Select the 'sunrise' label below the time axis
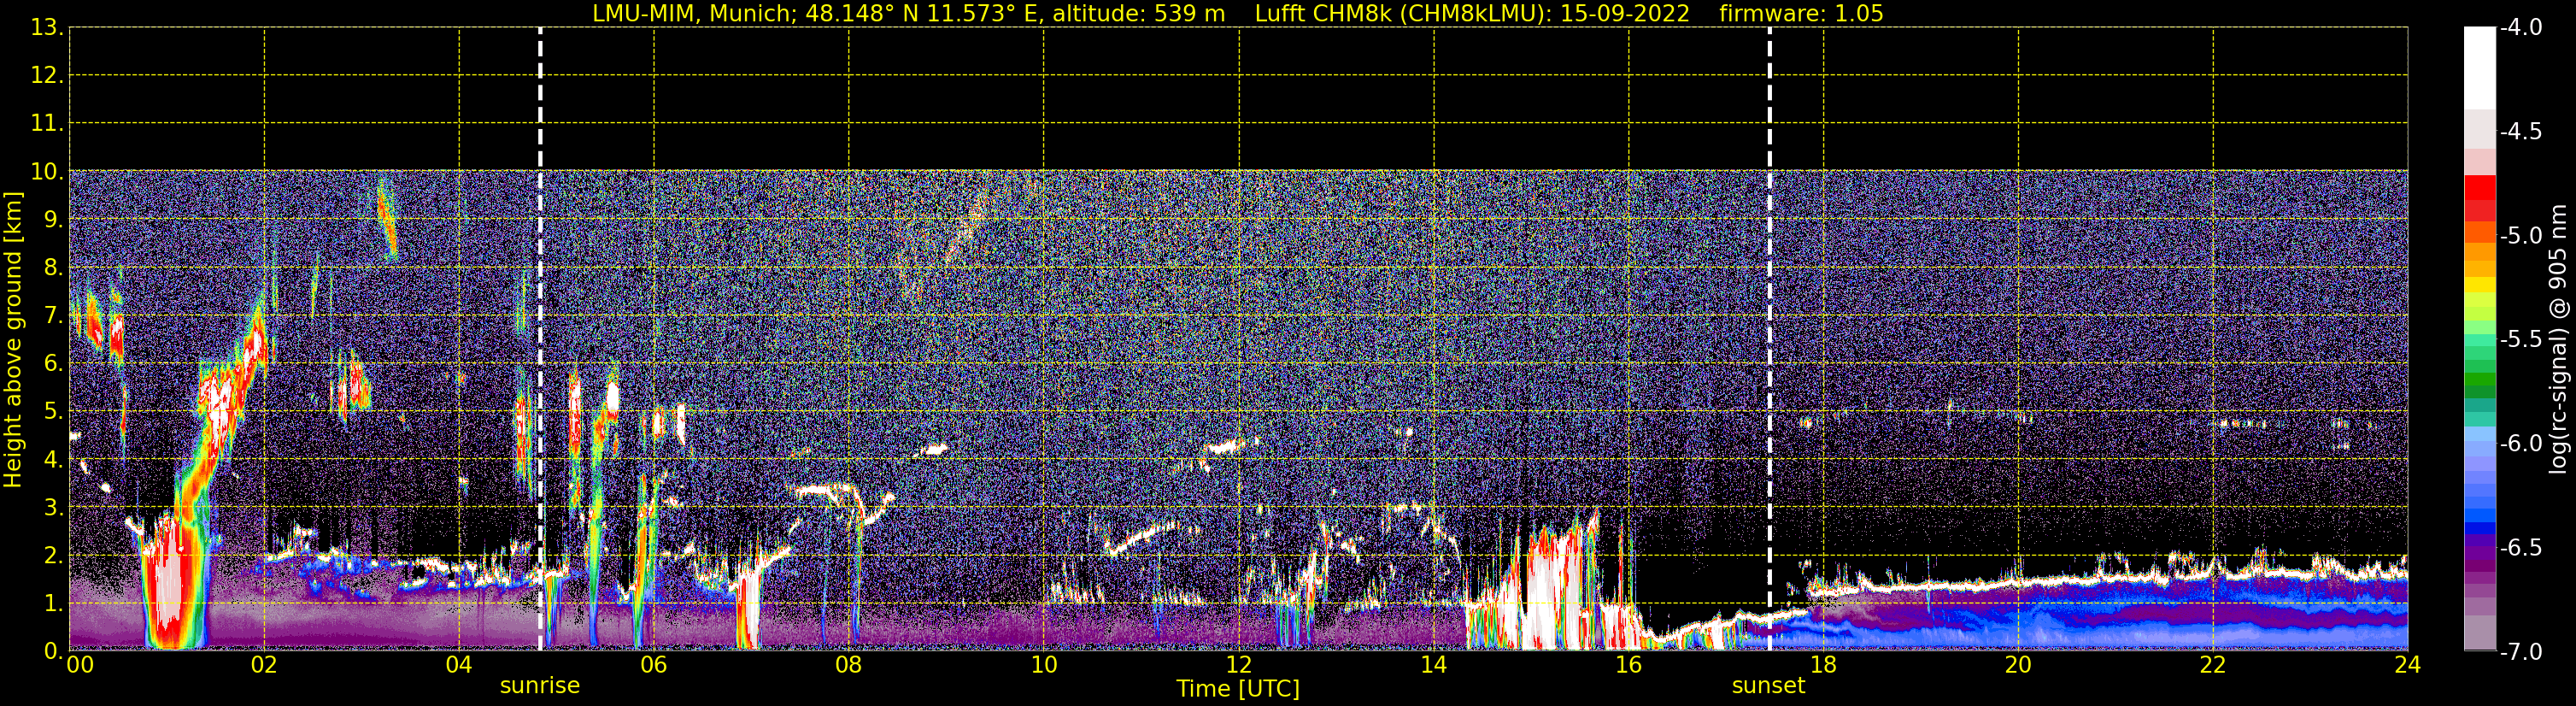This screenshot has width=2576, height=706. point(540,686)
